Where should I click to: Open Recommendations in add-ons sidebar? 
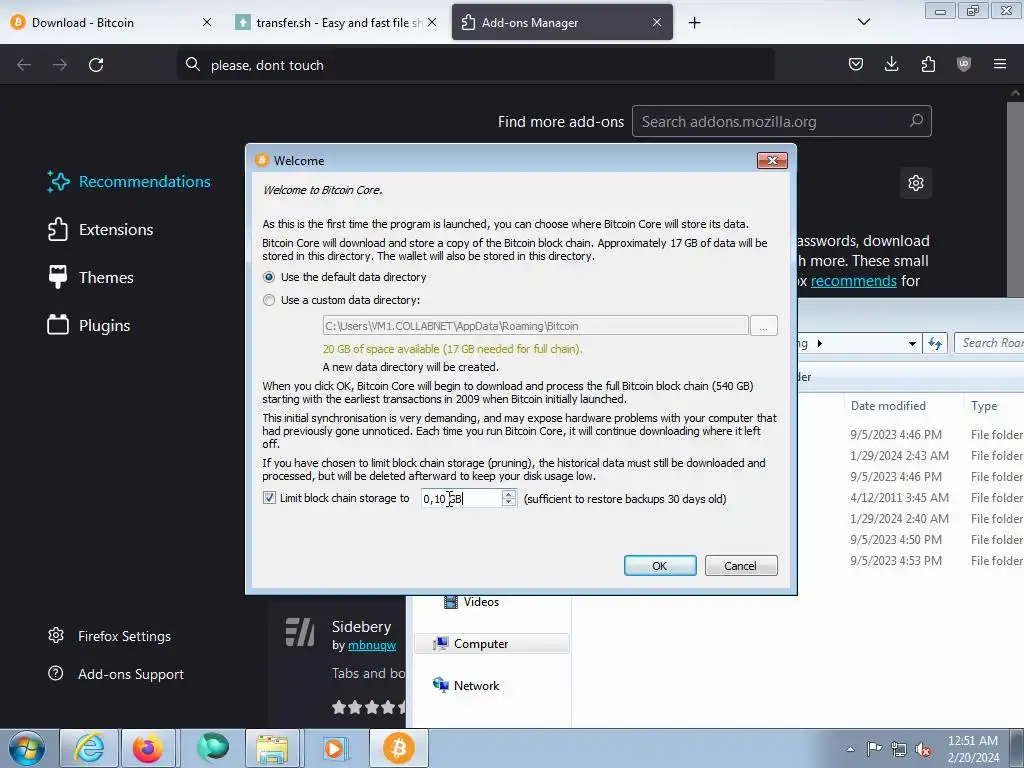click(129, 182)
